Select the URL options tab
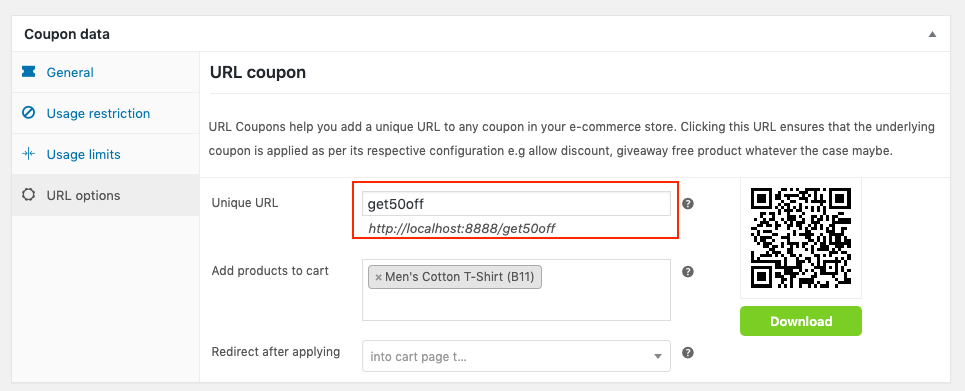Screen dimensions: 965x391 click(83, 195)
